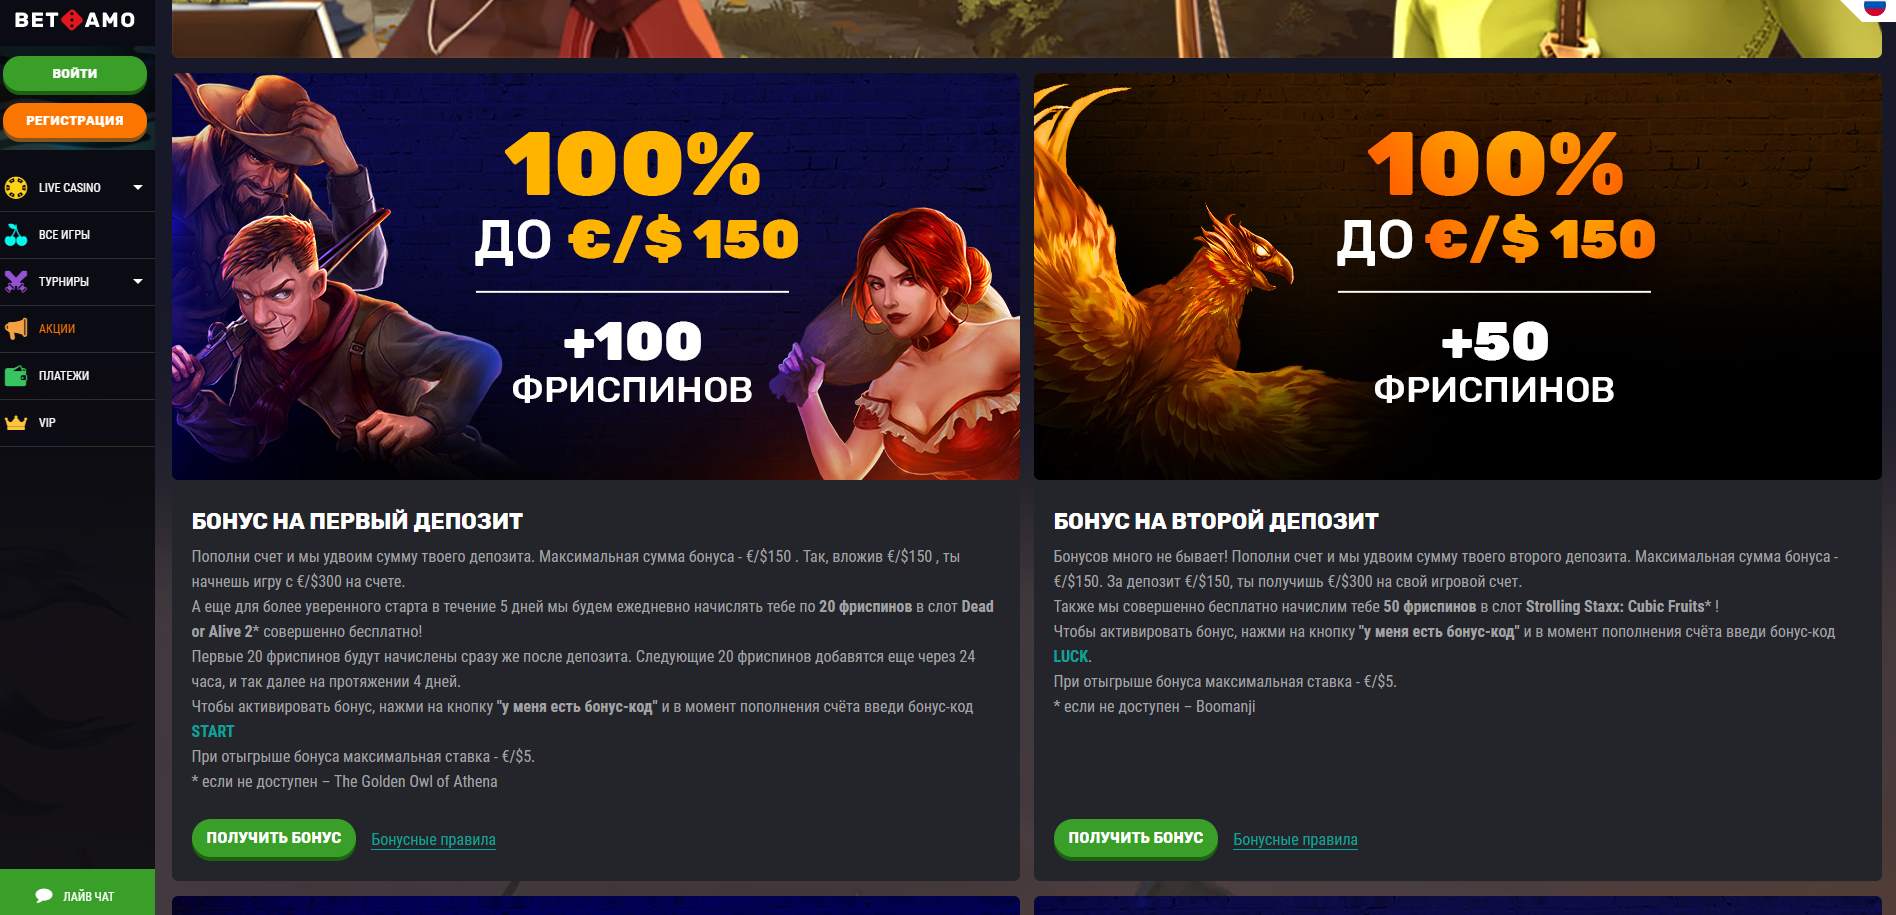Click the cherry icon for Все игры

tap(16, 234)
